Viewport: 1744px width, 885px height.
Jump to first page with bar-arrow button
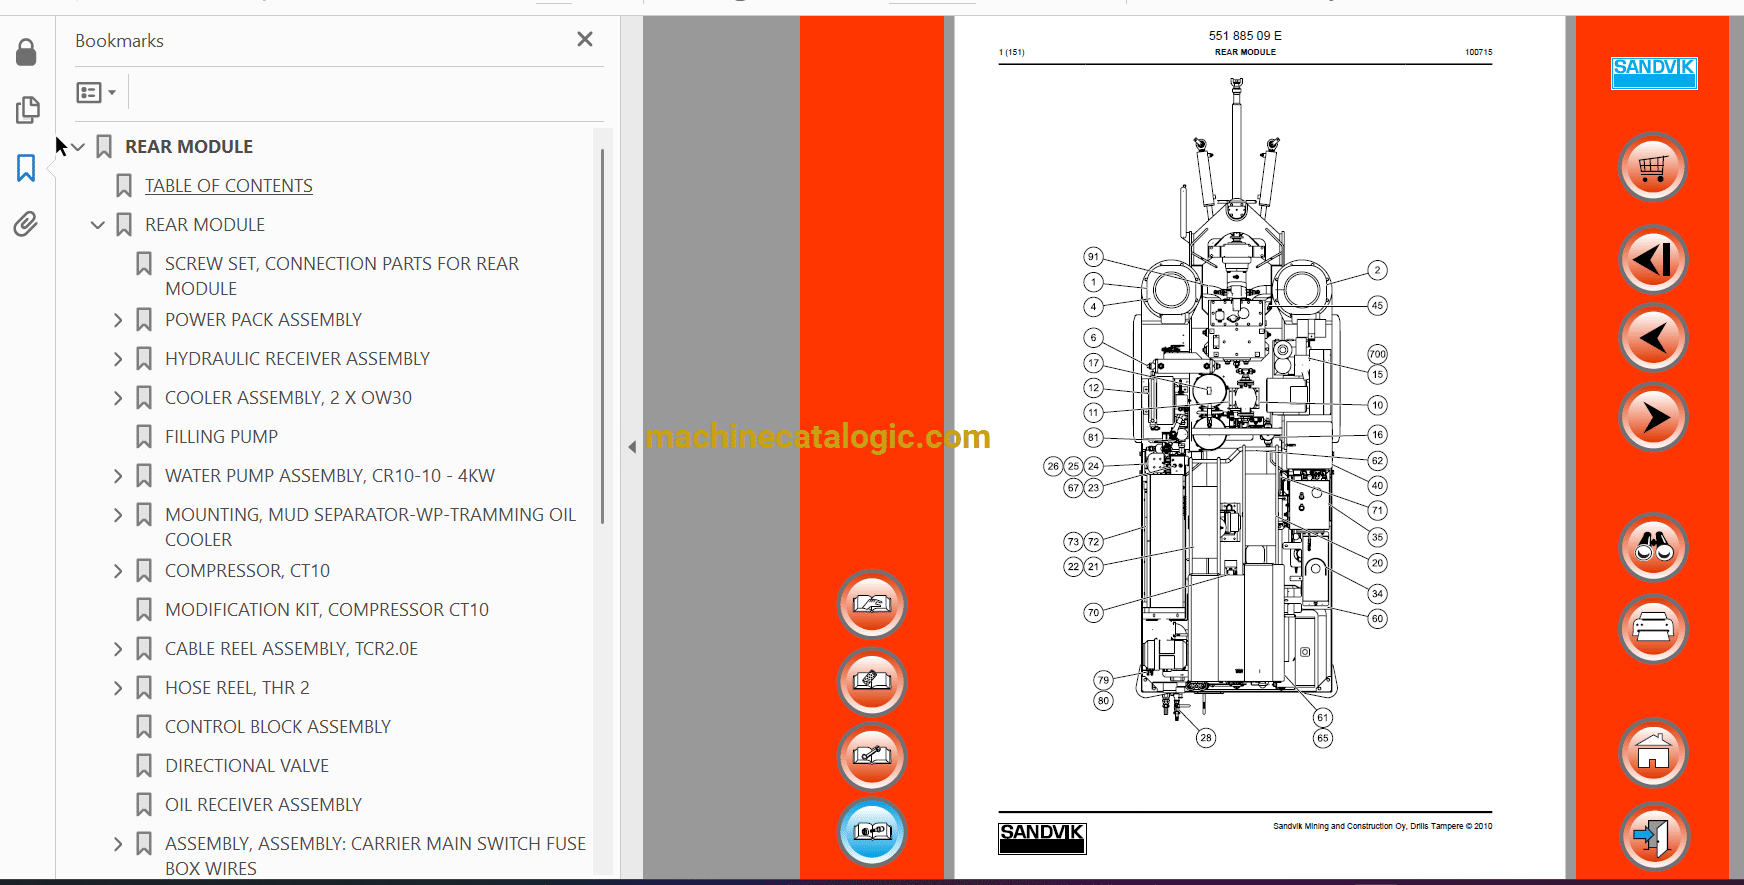click(x=1653, y=259)
